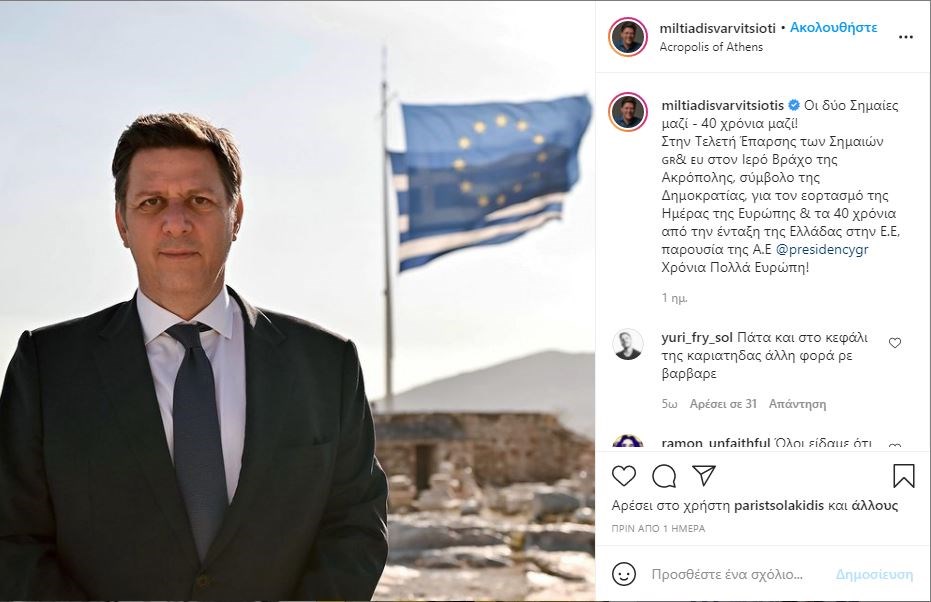Like the post with heart icon
This screenshot has width=931, height=602.
point(623,476)
